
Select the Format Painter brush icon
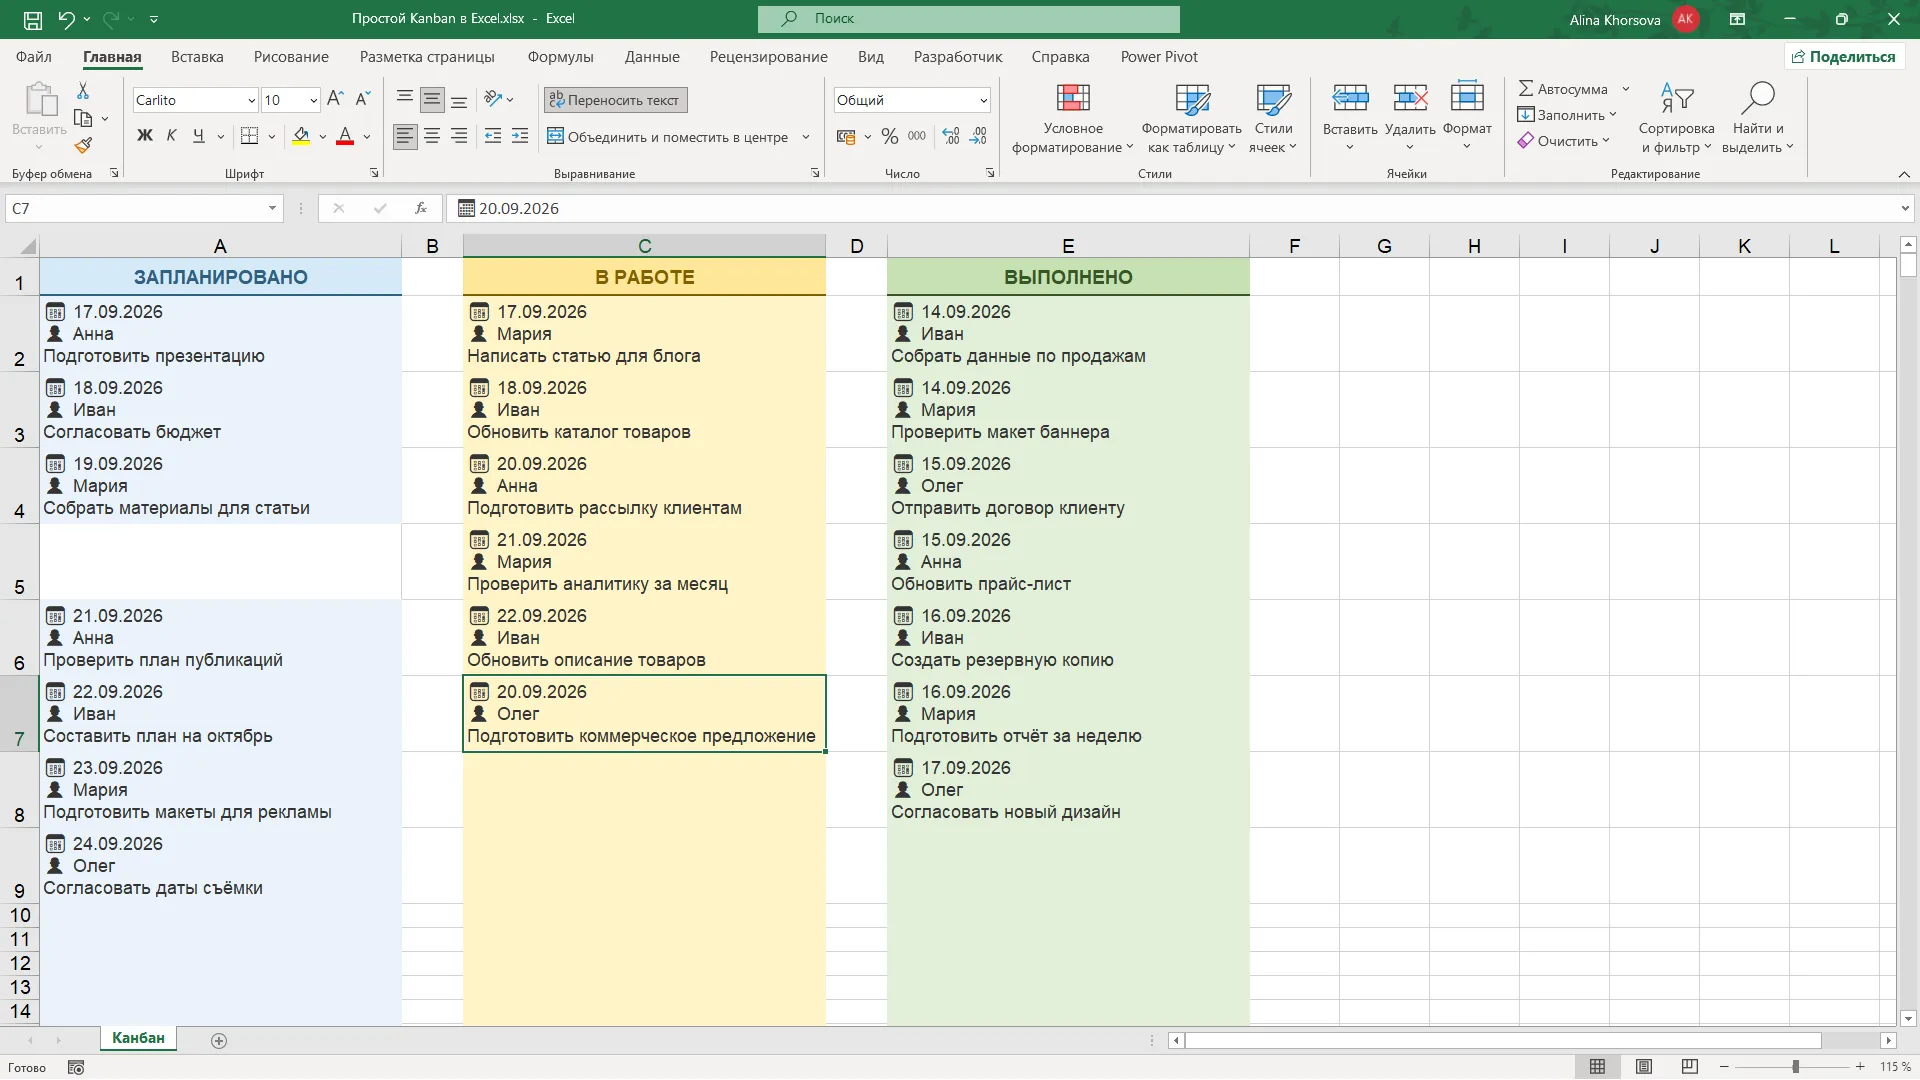[x=83, y=146]
